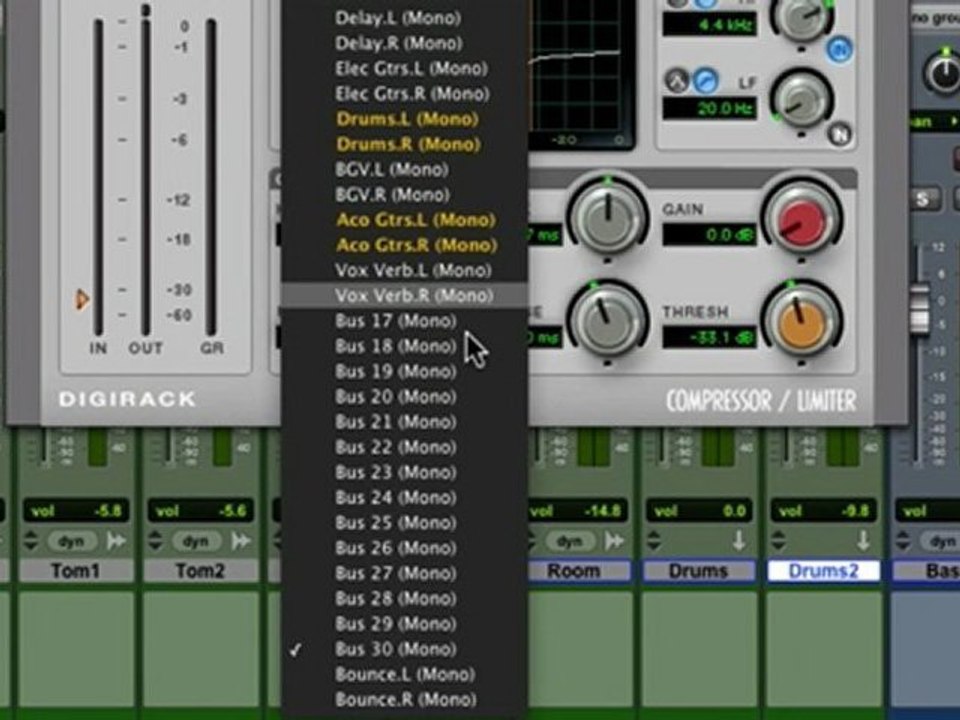Screen dimensions: 960x720
Task: Select Bus 26 (Mono)
Action: pos(404,548)
